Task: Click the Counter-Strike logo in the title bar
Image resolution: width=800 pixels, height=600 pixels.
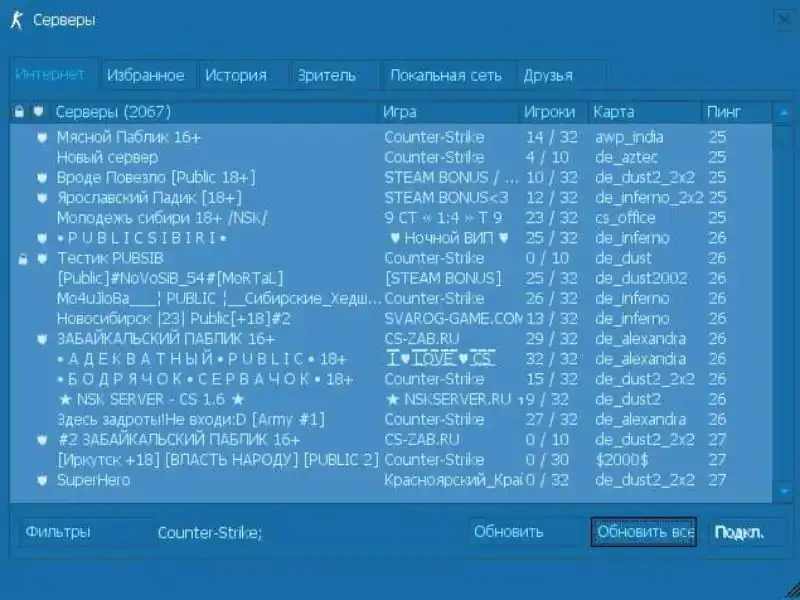Action: [17, 20]
